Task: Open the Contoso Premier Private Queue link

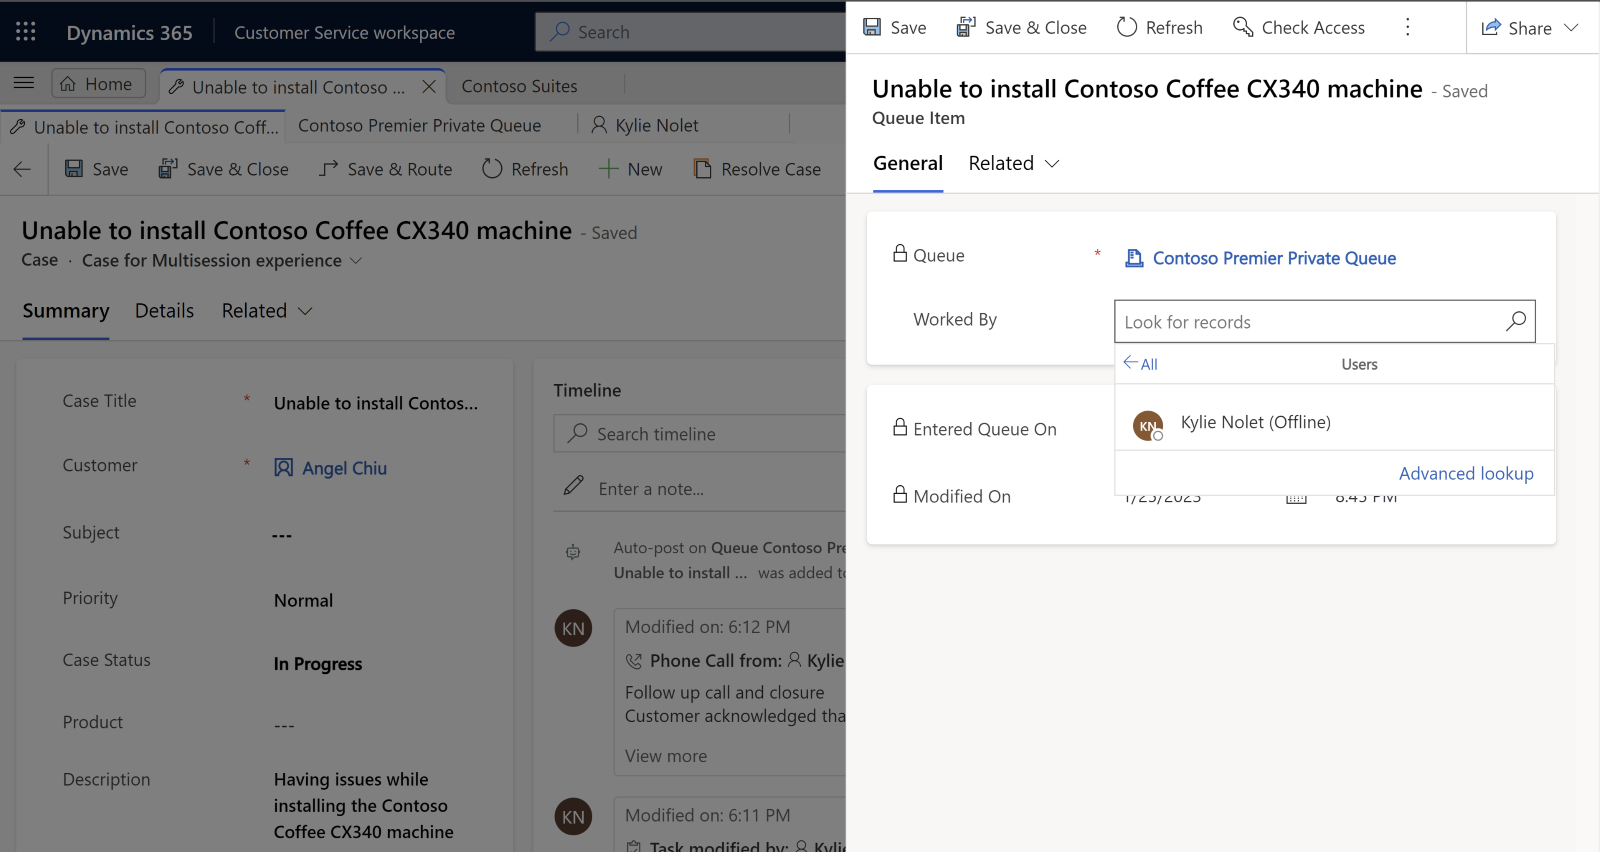Action: pos(1274,258)
